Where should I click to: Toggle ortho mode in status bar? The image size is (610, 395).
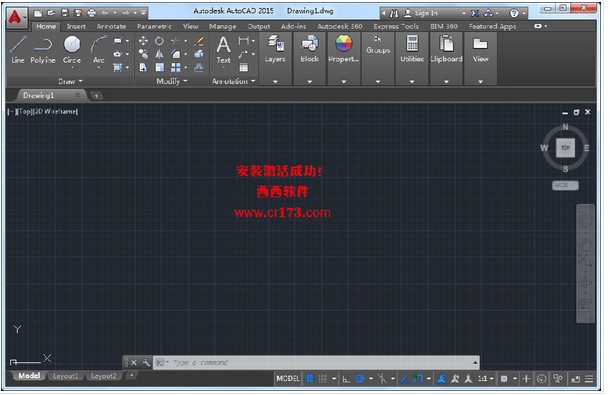point(346,379)
